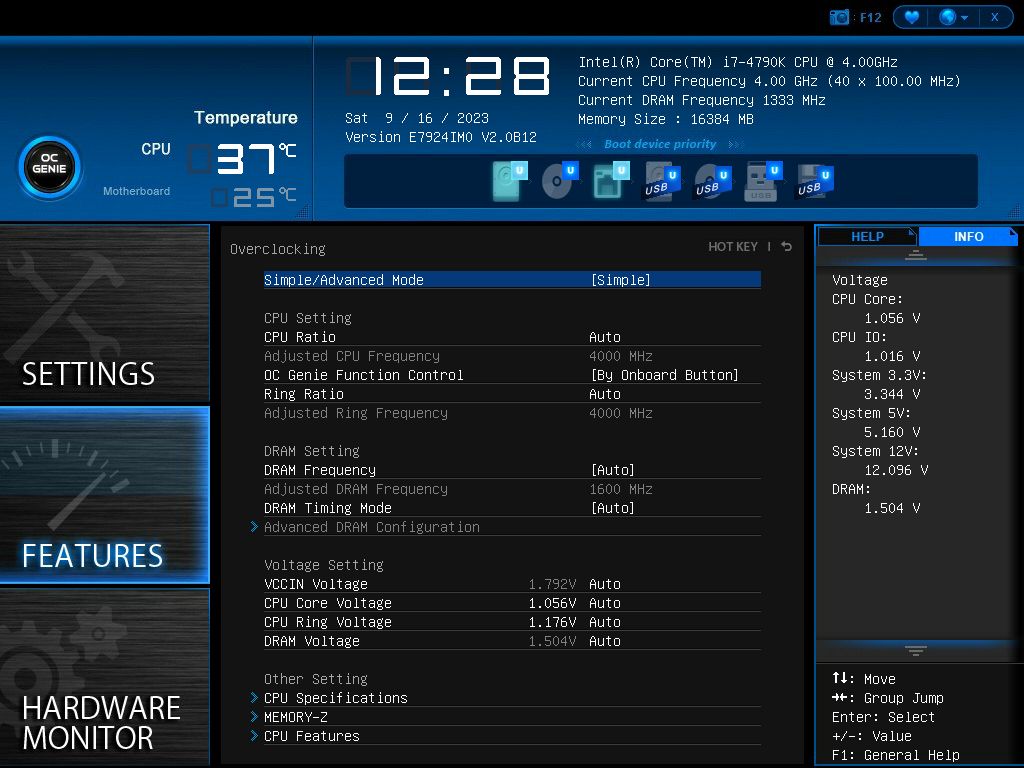Click the CPU IO 1.016 V reading
This screenshot has width=1024, height=768.
[892, 356]
